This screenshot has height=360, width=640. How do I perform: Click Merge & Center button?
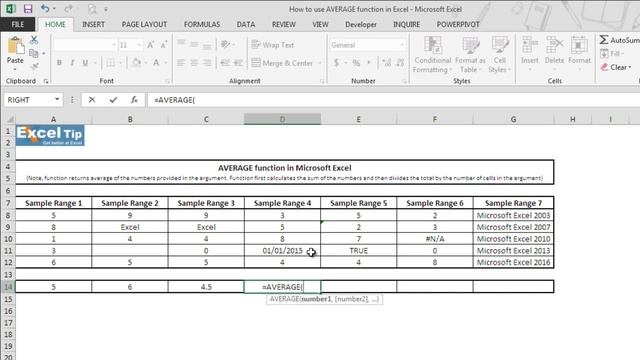(282, 63)
